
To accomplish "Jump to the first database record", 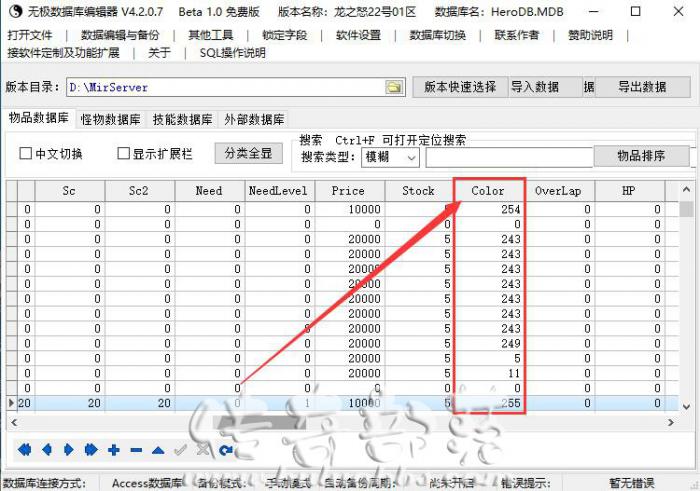I will pos(24,450).
